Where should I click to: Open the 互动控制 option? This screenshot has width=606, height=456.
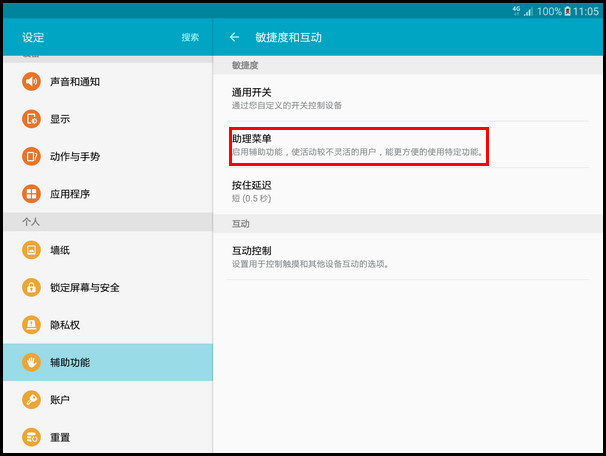coord(408,256)
